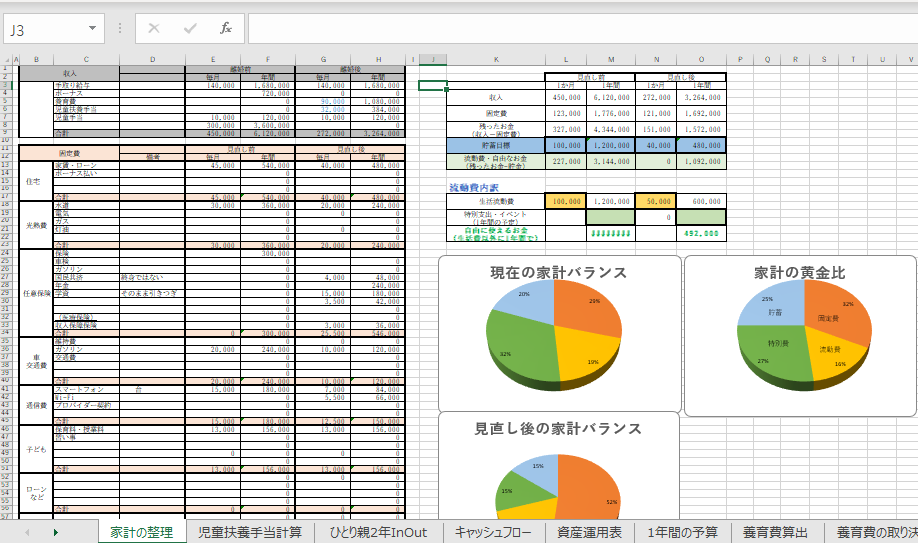This screenshot has width=918, height=543.
Task: Select column O header
Action: [x=701, y=60]
